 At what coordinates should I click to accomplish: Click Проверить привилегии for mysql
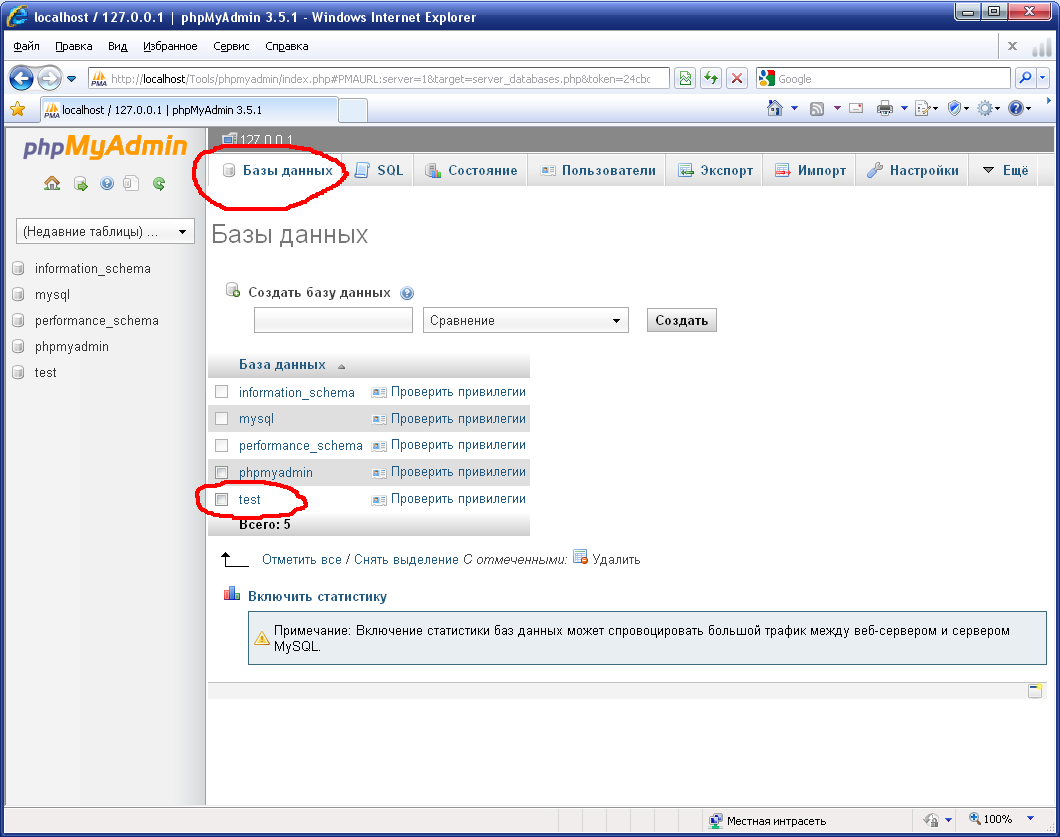[458, 418]
